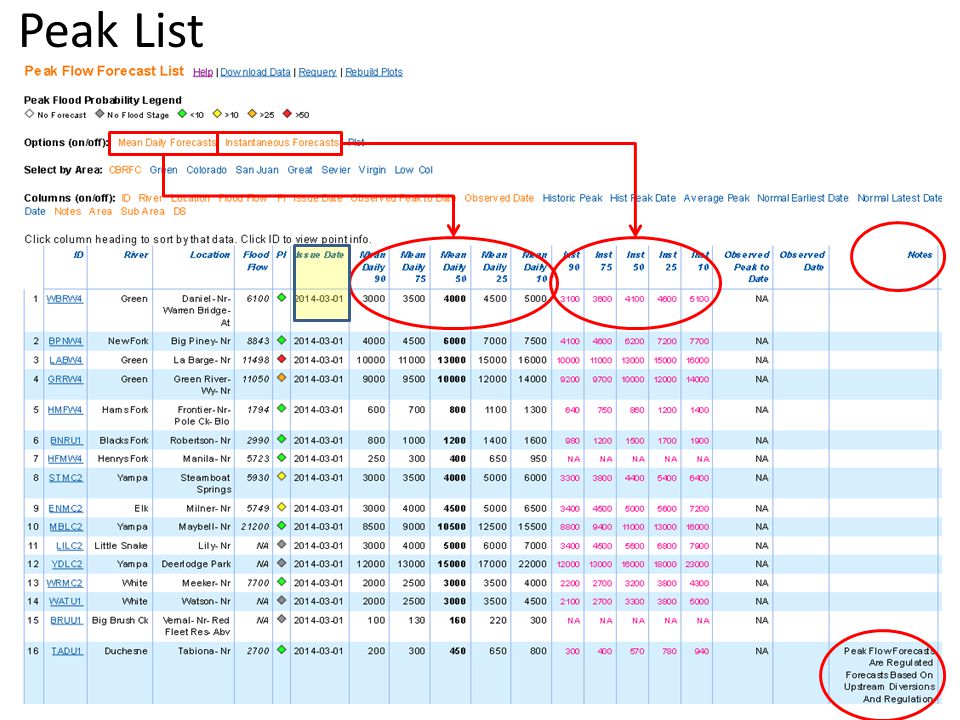Select the Colorado area
The height and width of the screenshot is (720, 960).
206,170
